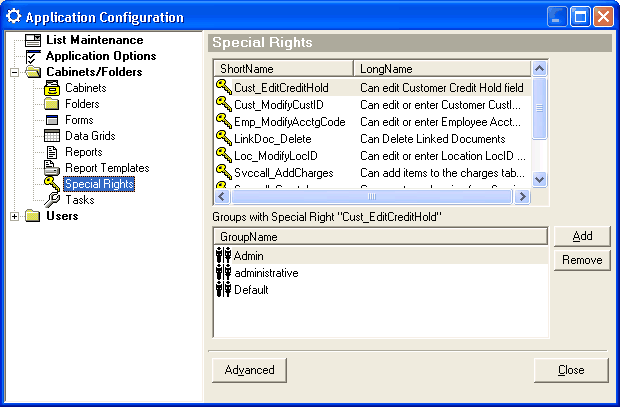Select the Cust_ModifyCustID right

pos(279,105)
